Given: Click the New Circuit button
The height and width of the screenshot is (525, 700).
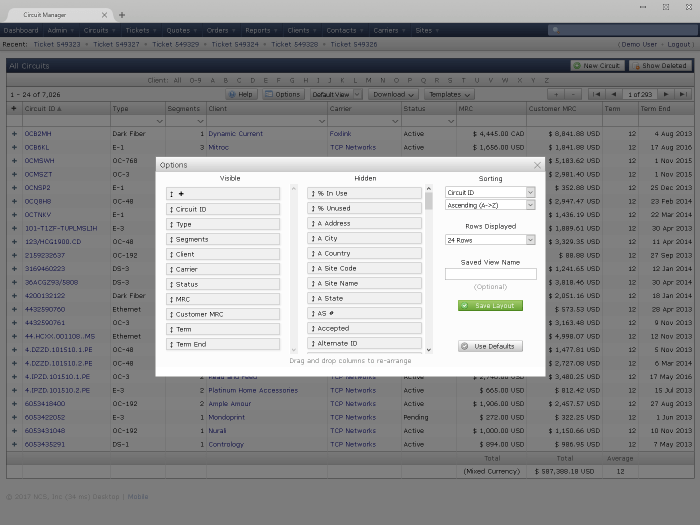Looking at the screenshot, I should click(x=597, y=65).
